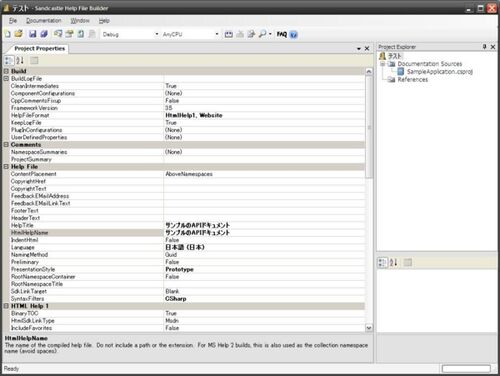Click the content layout toolbar icon after Properties

pyautogui.click(x=81, y=34)
